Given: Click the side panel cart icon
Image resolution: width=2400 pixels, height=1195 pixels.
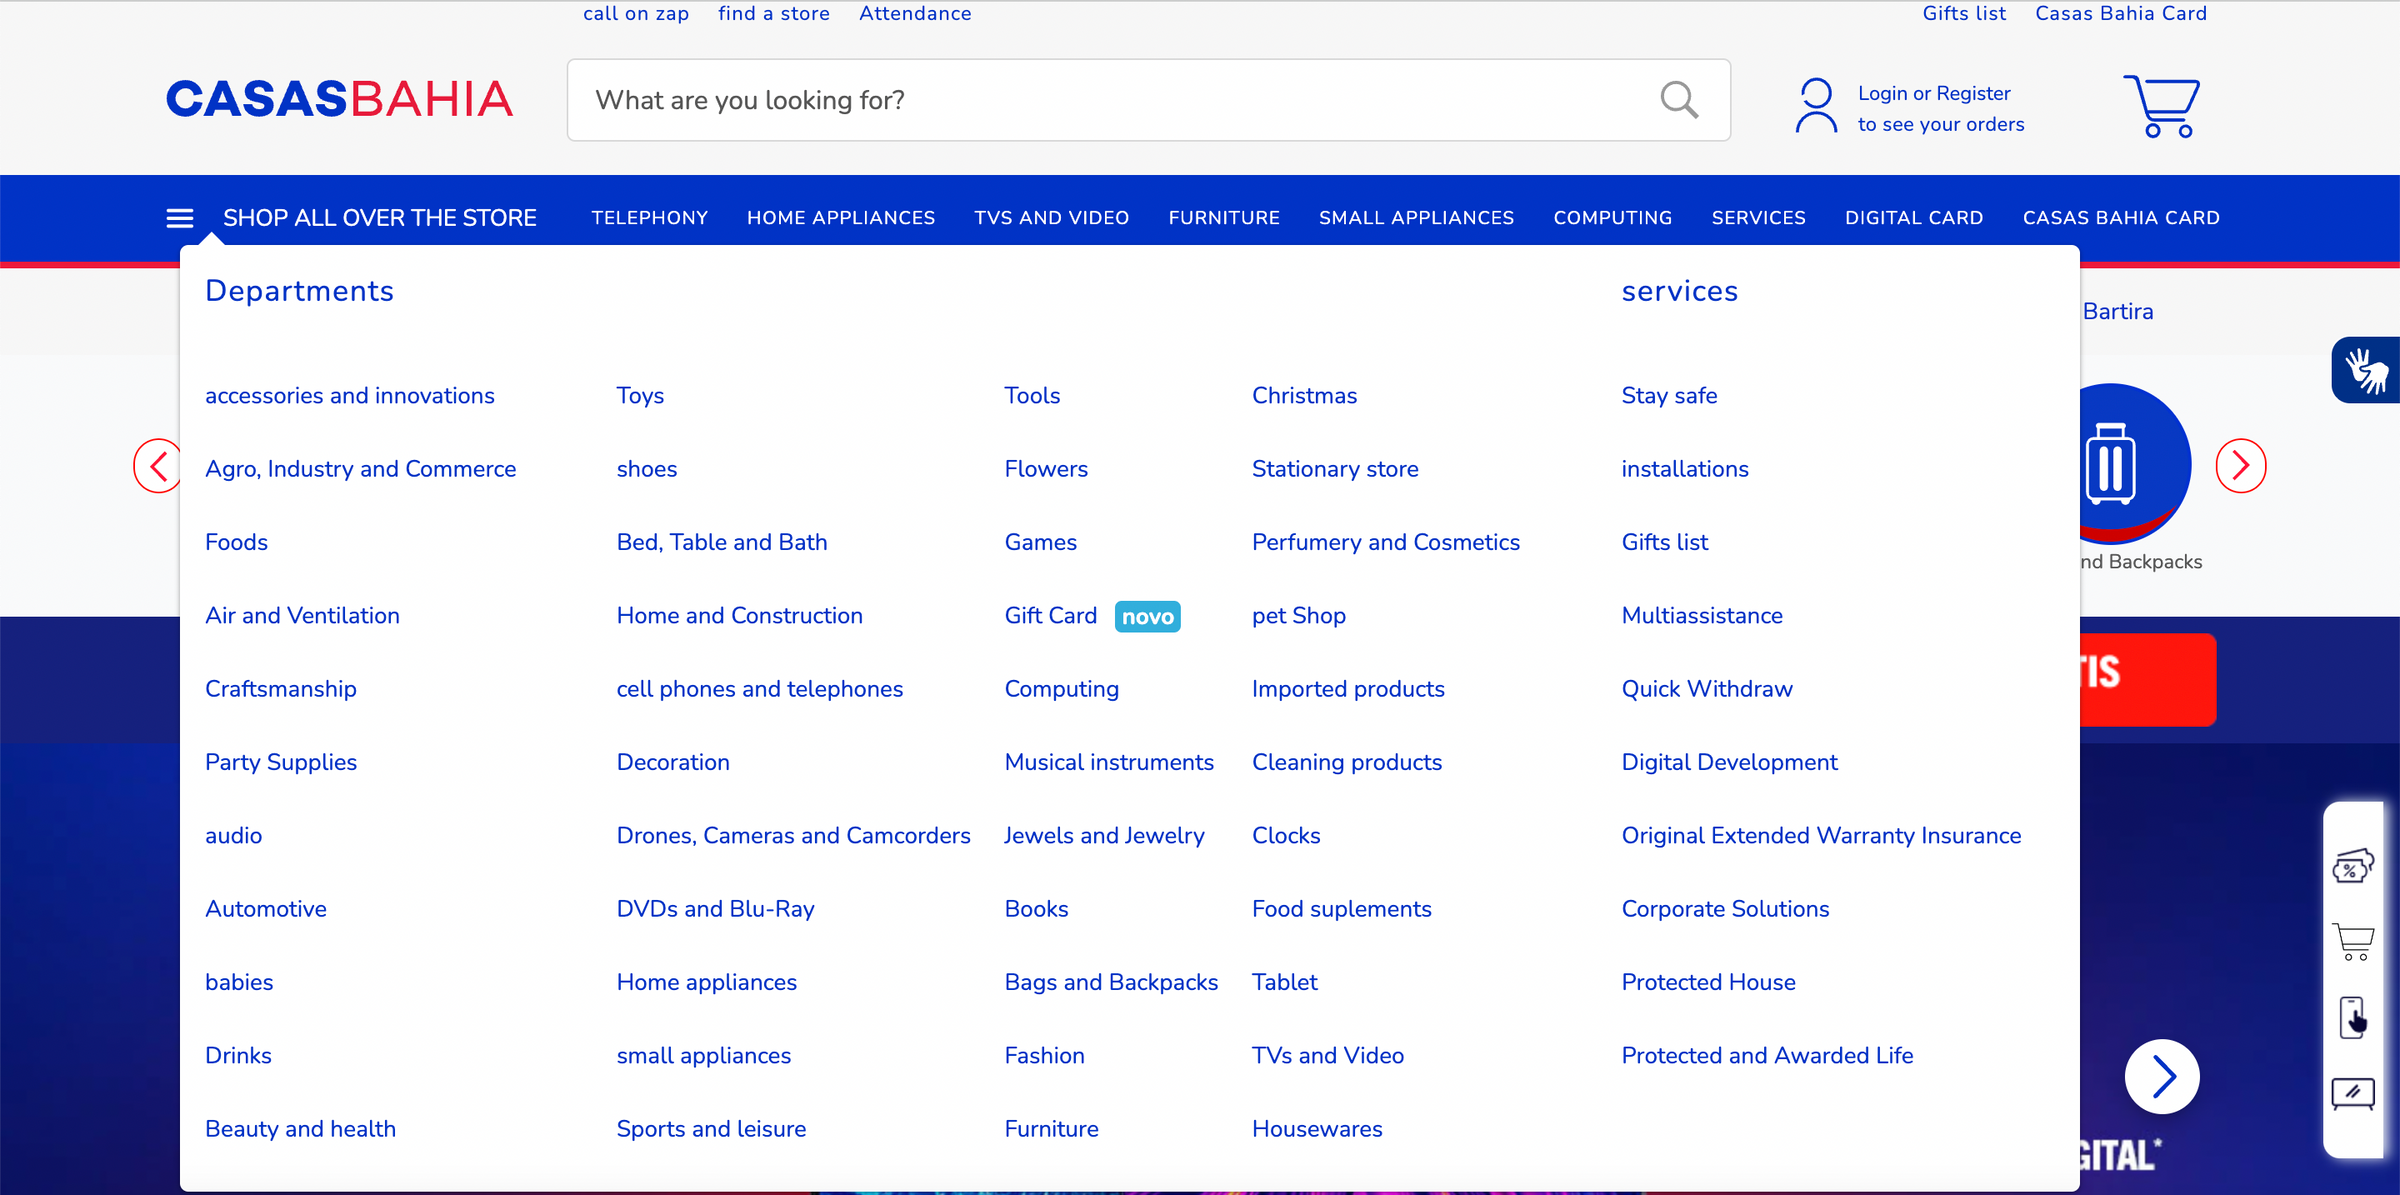Looking at the screenshot, I should pos(2353,941).
